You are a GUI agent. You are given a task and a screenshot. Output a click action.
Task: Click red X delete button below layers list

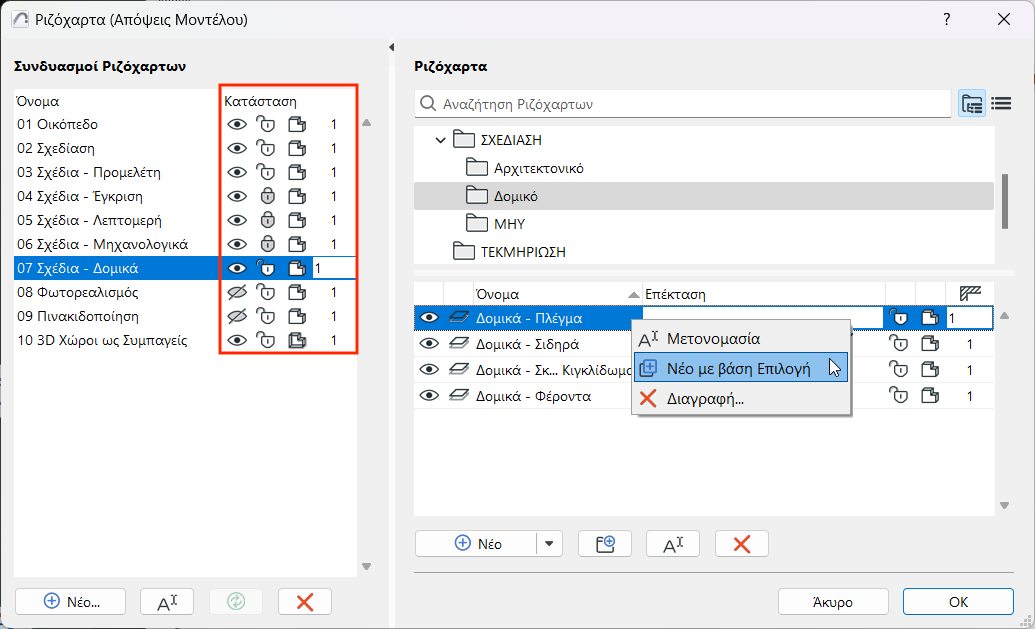(x=741, y=544)
